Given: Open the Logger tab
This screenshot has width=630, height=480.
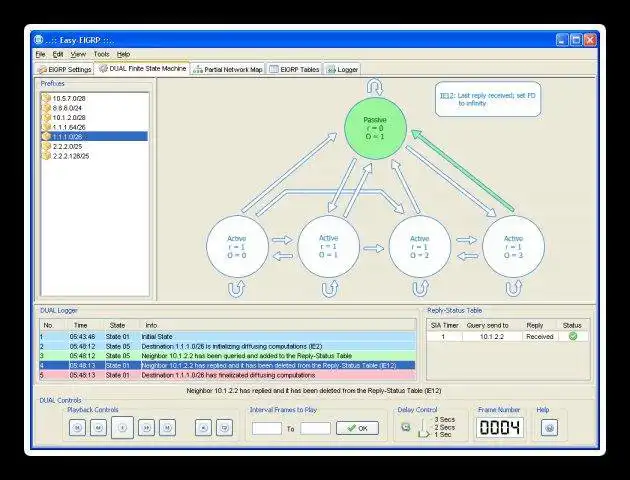Looking at the screenshot, I should [343, 69].
